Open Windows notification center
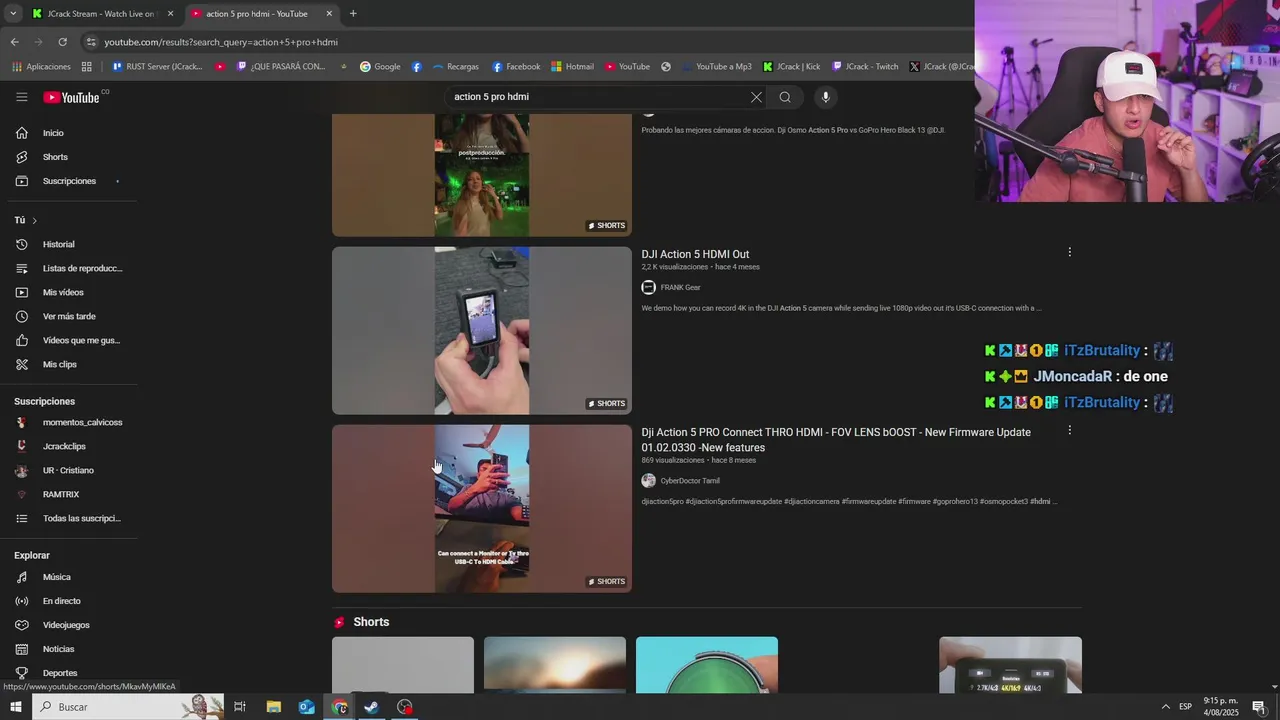 [1259, 707]
